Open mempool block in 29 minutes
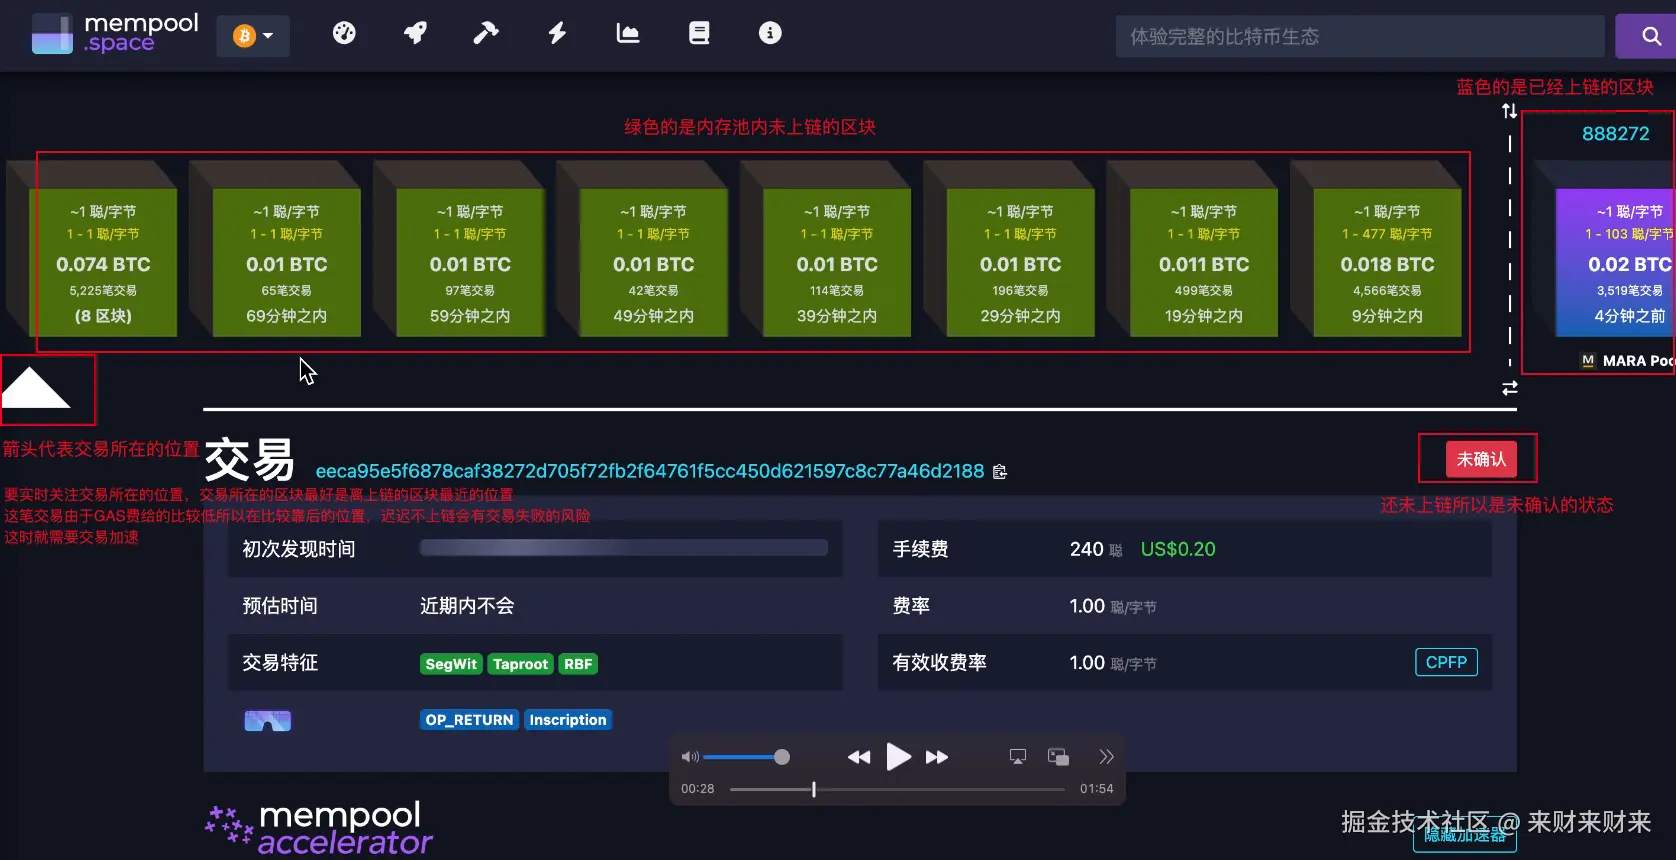1676x860 pixels. (1021, 262)
